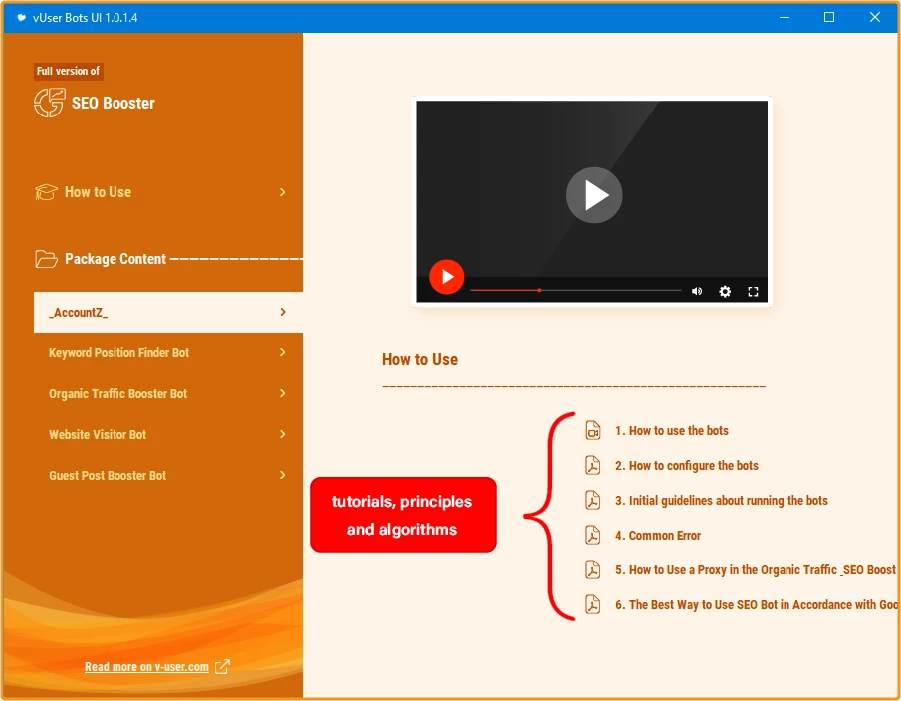The height and width of the screenshot is (701, 901).
Task: Select Organic Traffic Booster Bot item
Action: point(168,394)
